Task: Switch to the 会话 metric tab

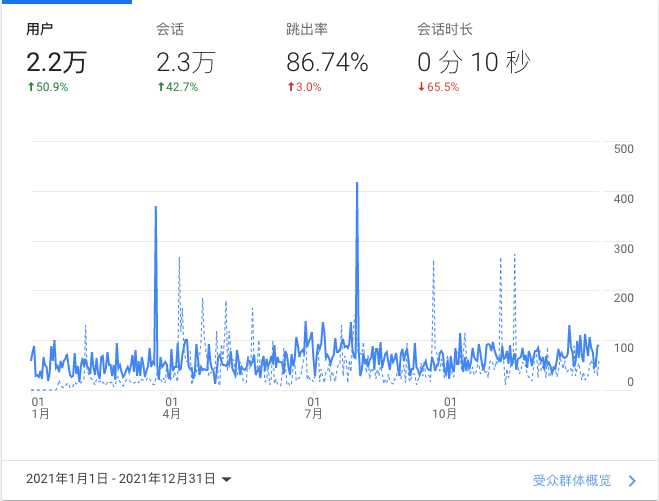Action: coord(170,29)
